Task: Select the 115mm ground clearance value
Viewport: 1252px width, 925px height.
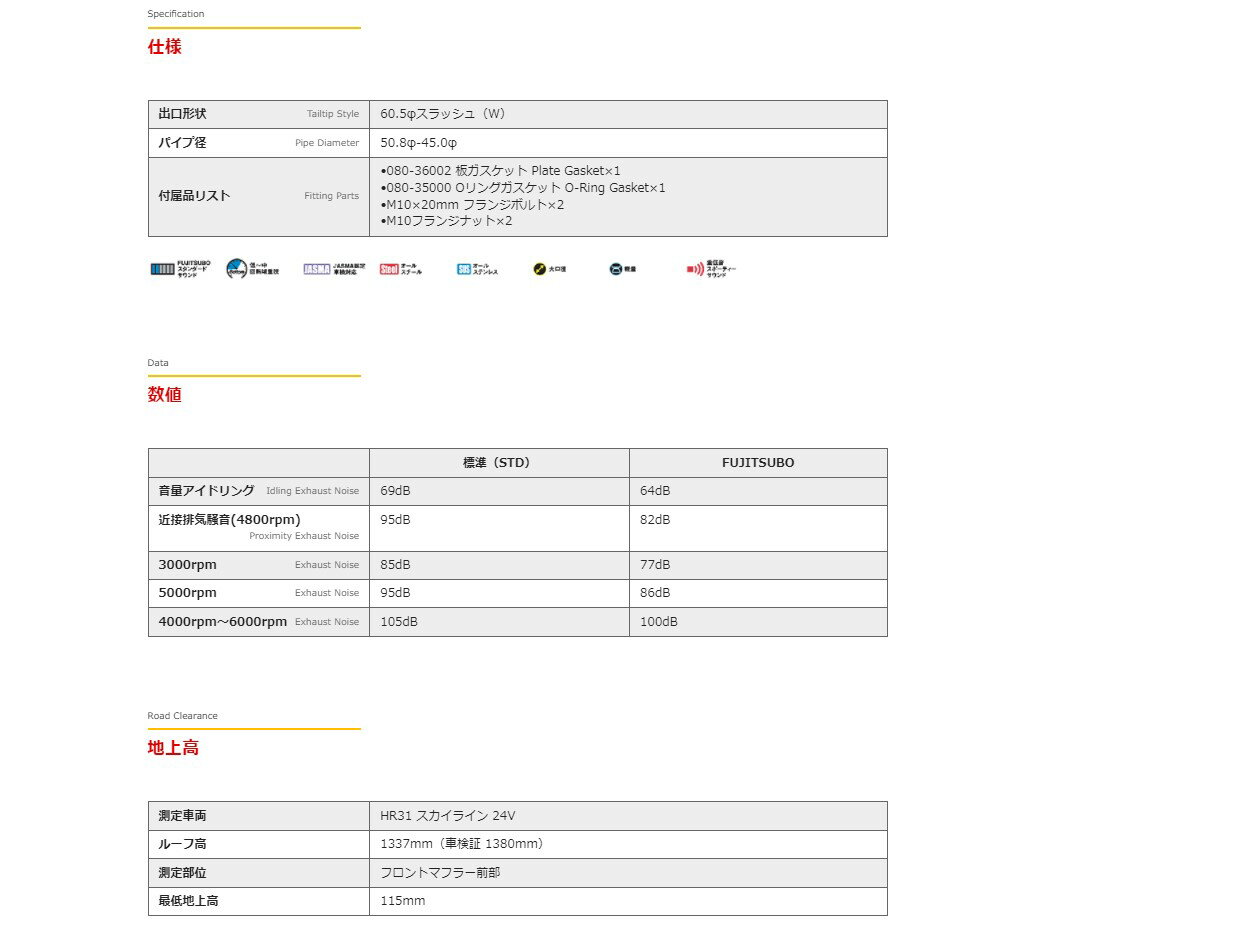Action: (403, 901)
